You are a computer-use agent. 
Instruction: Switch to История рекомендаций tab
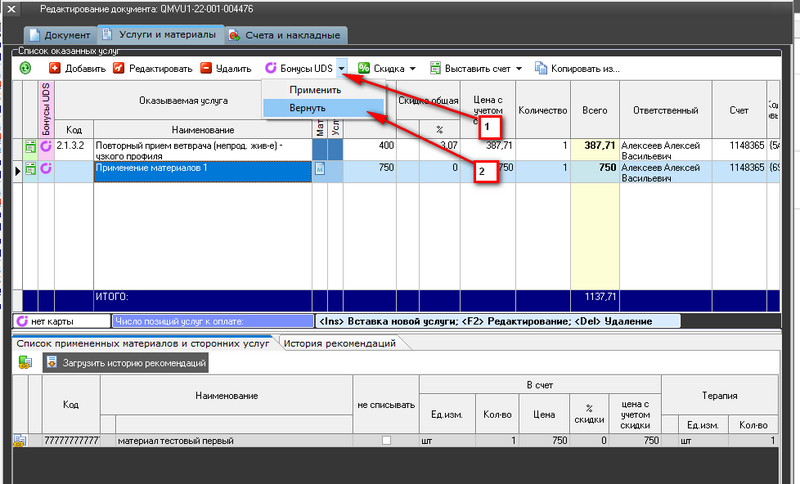339,343
